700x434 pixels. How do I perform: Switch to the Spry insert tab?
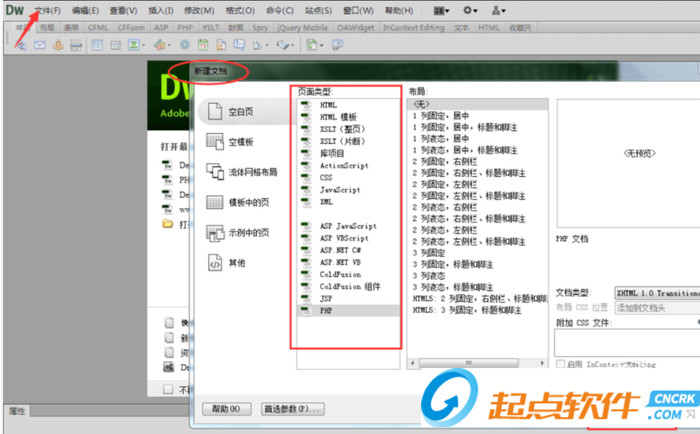click(260, 28)
